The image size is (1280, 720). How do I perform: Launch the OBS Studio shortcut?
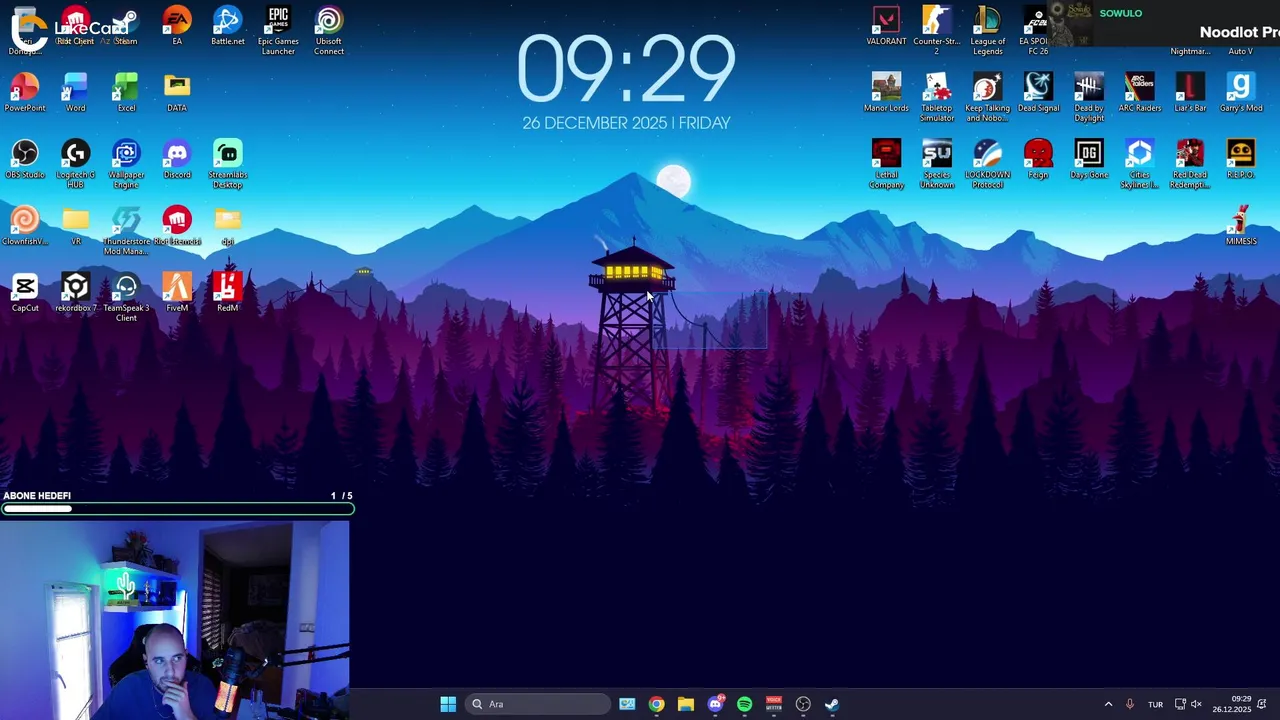tap(25, 160)
